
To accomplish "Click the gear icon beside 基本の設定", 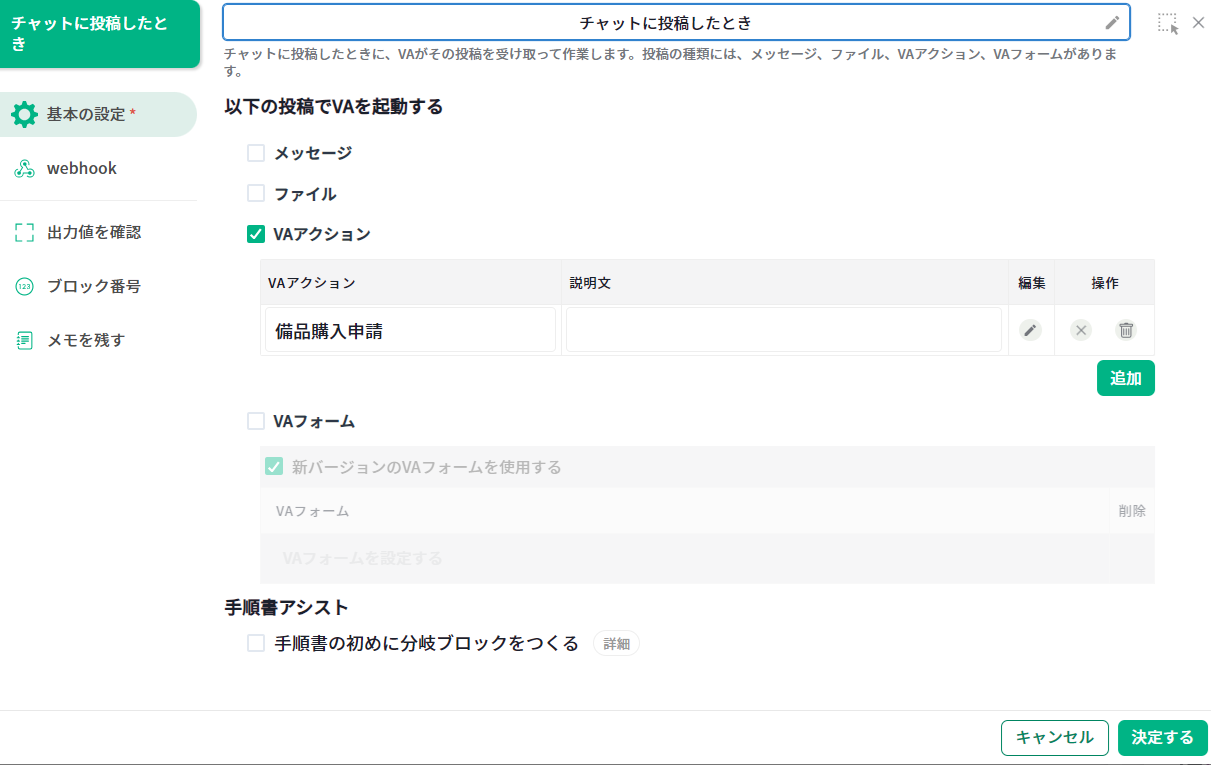I will [x=24, y=114].
